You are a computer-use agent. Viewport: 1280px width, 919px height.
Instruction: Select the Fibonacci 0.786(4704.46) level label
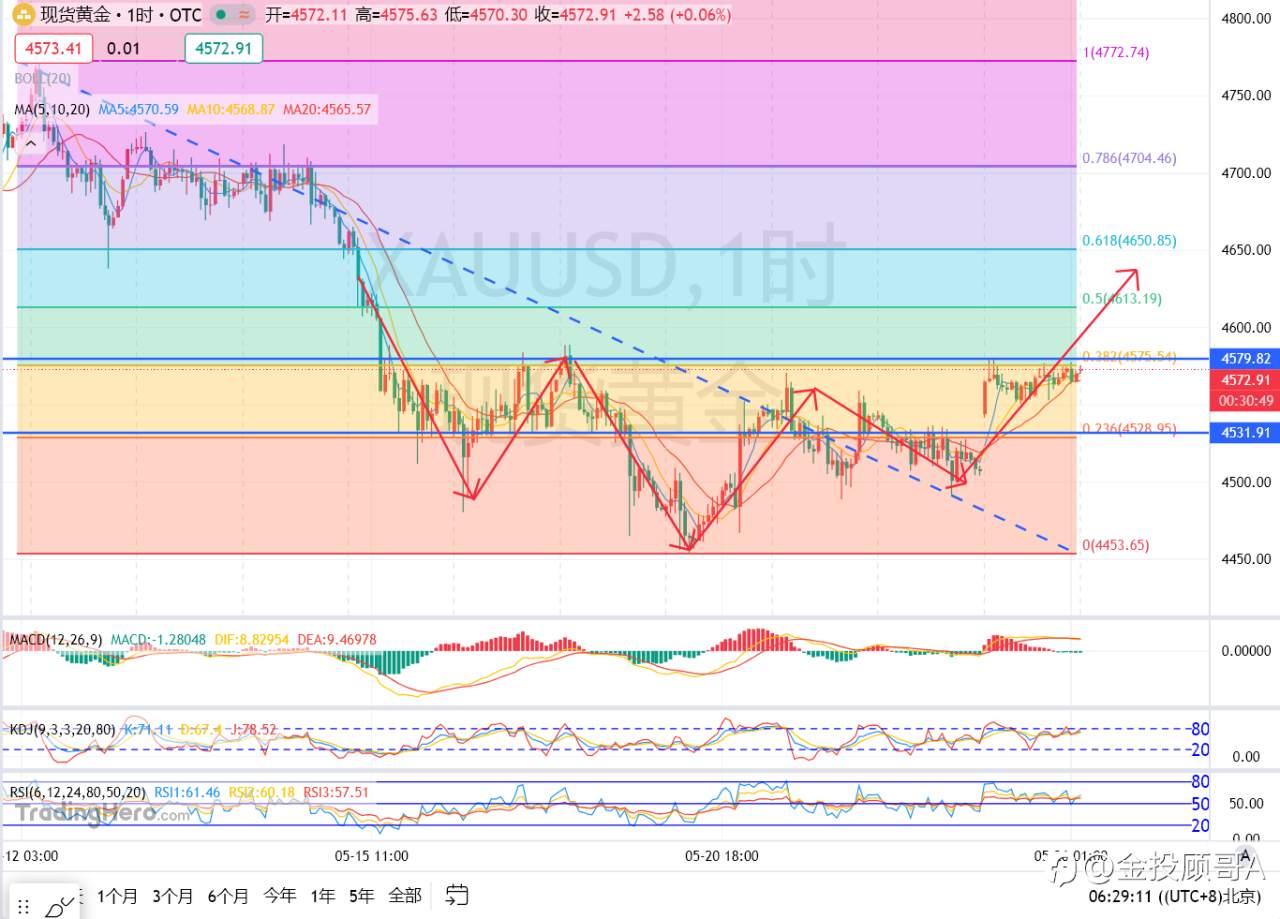[x=1129, y=158]
